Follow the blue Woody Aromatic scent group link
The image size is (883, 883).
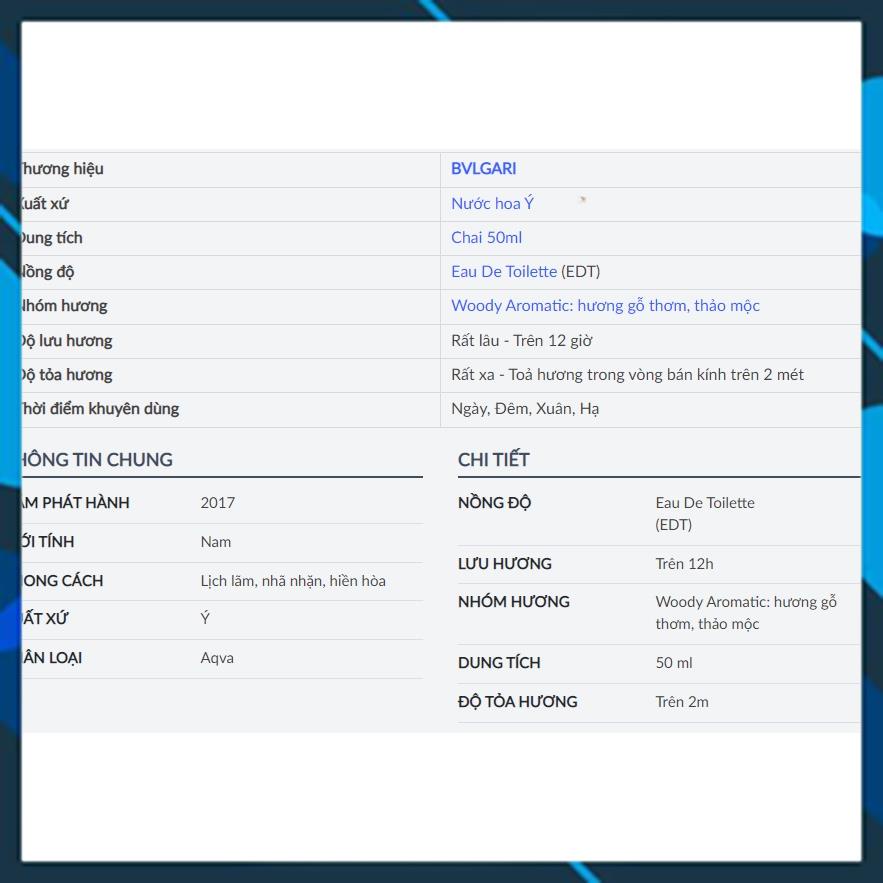click(x=605, y=306)
